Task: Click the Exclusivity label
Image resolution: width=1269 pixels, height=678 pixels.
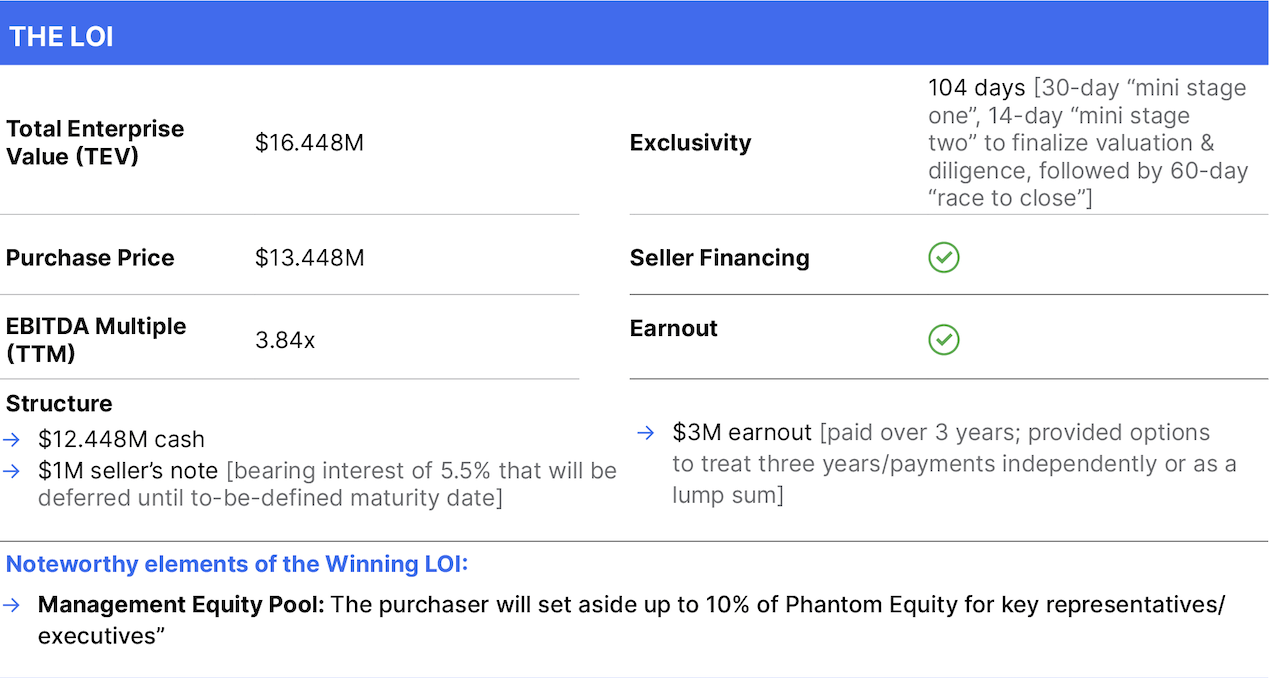Action: coord(690,143)
